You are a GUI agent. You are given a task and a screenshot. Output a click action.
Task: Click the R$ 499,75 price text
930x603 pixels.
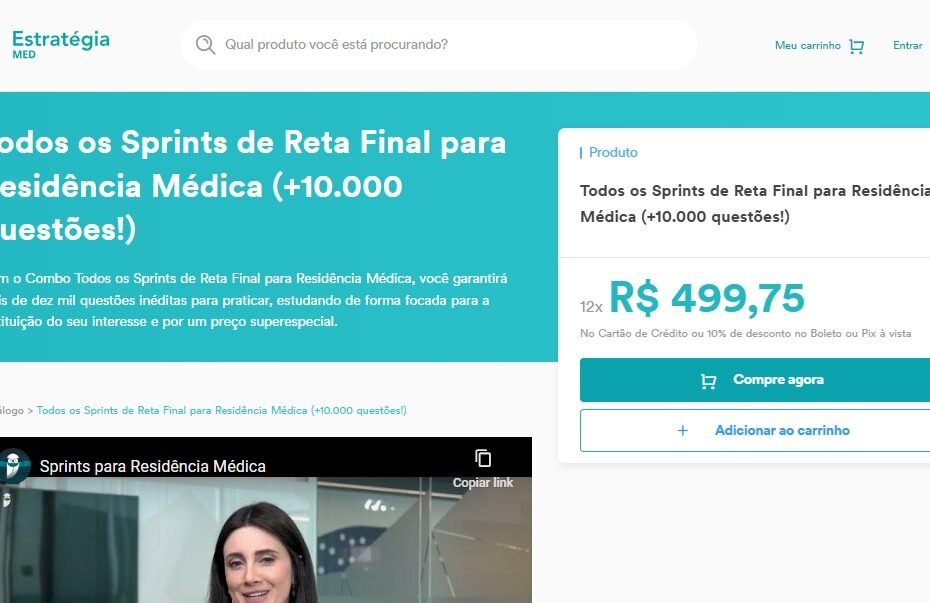[706, 298]
